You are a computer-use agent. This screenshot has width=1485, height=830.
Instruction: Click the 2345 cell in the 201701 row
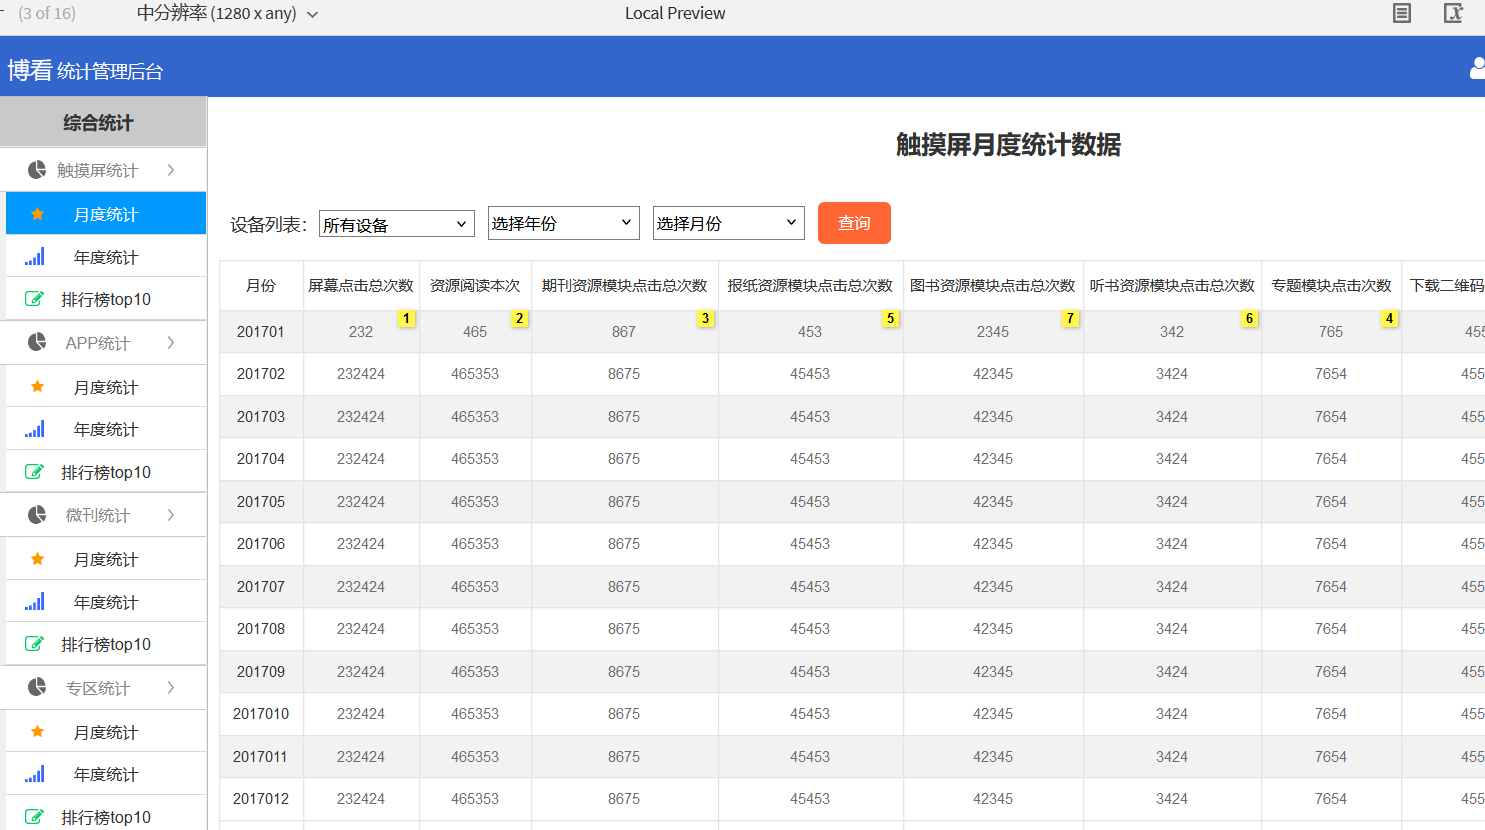(x=993, y=332)
